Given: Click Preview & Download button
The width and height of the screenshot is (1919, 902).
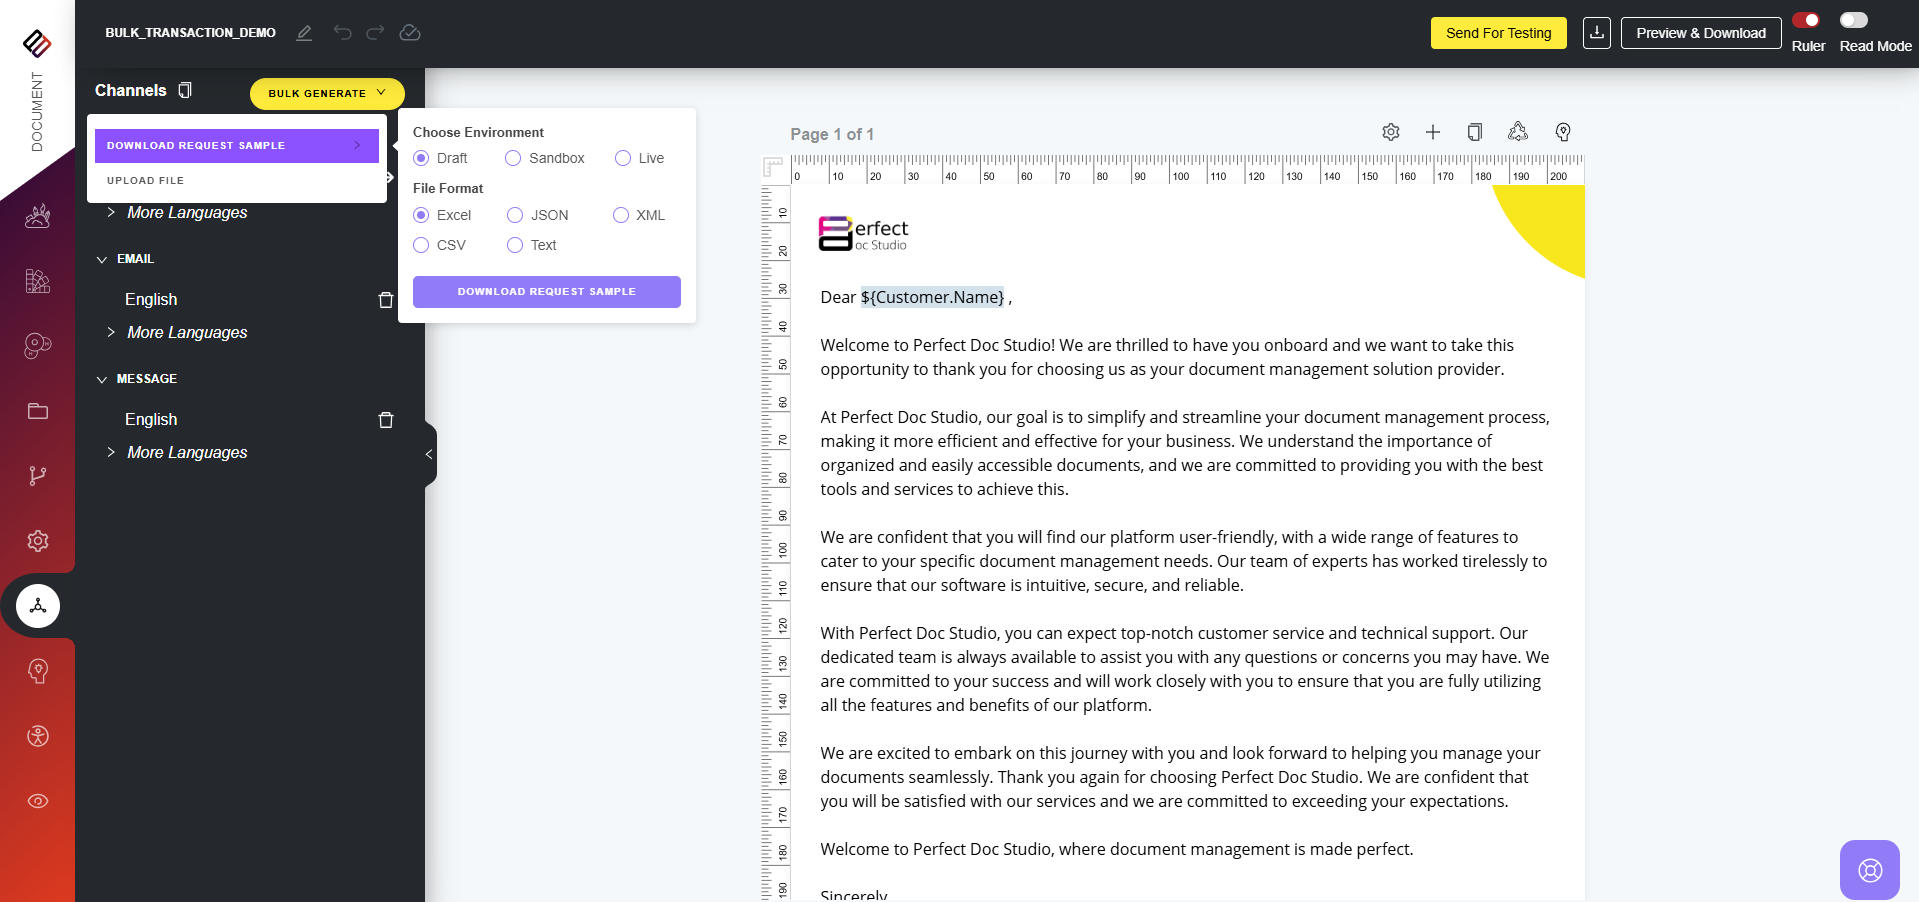Looking at the screenshot, I should [x=1700, y=33].
